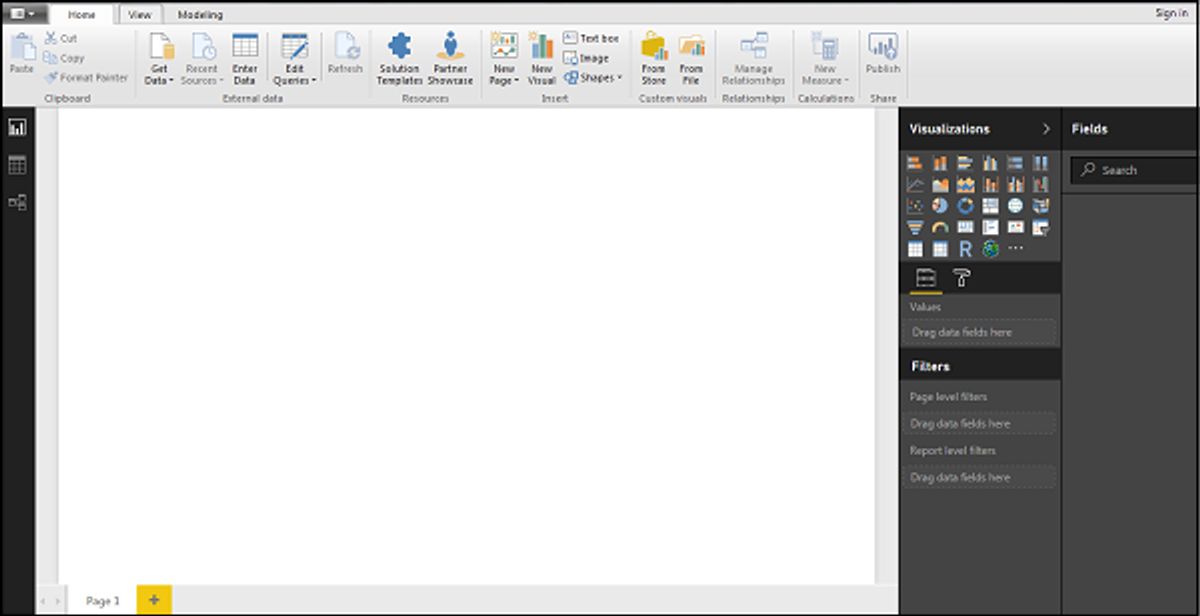
Task: Expand the New Page dropdown
Action: (504, 59)
